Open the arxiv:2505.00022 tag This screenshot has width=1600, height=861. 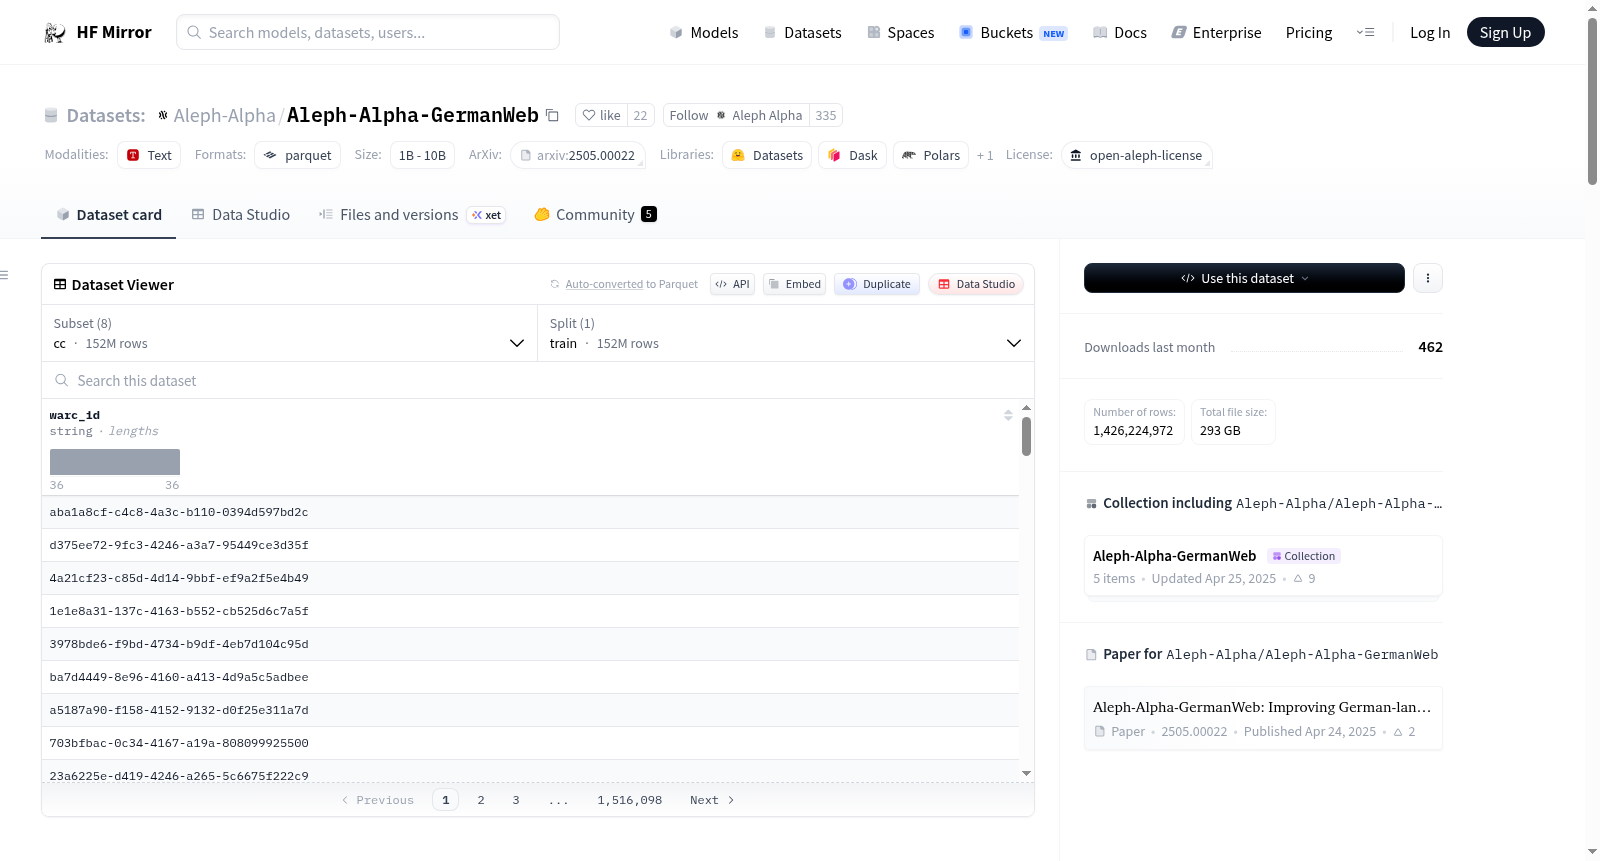[x=578, y=155]
